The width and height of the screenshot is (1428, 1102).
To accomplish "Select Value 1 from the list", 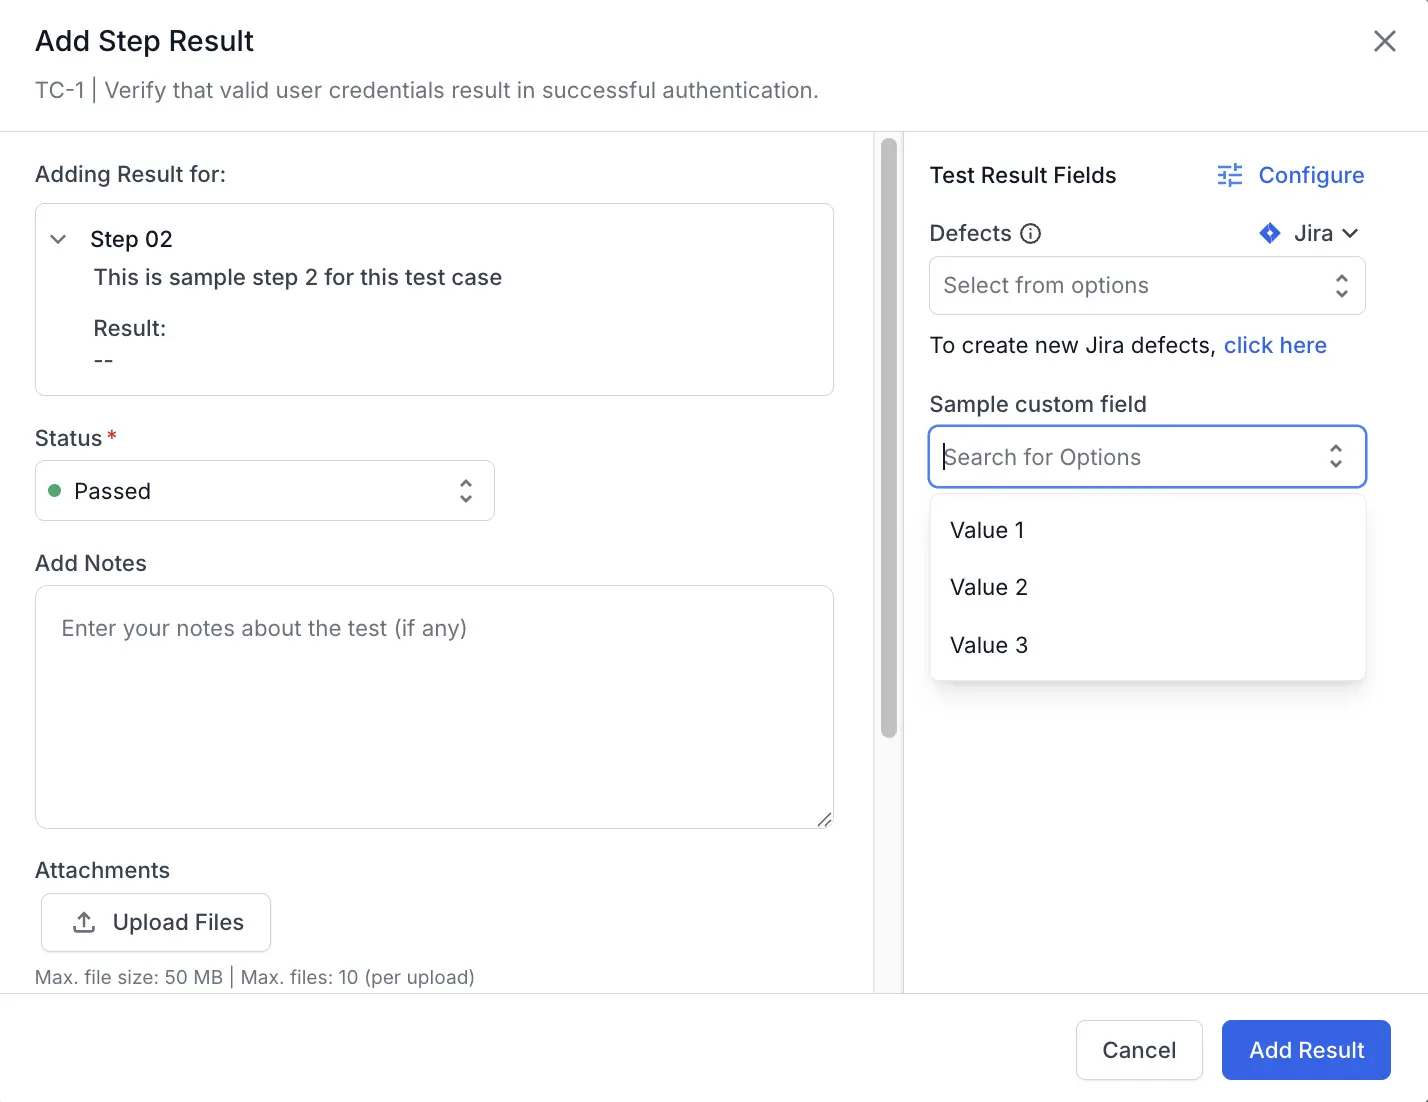I will tap(987, 530).
